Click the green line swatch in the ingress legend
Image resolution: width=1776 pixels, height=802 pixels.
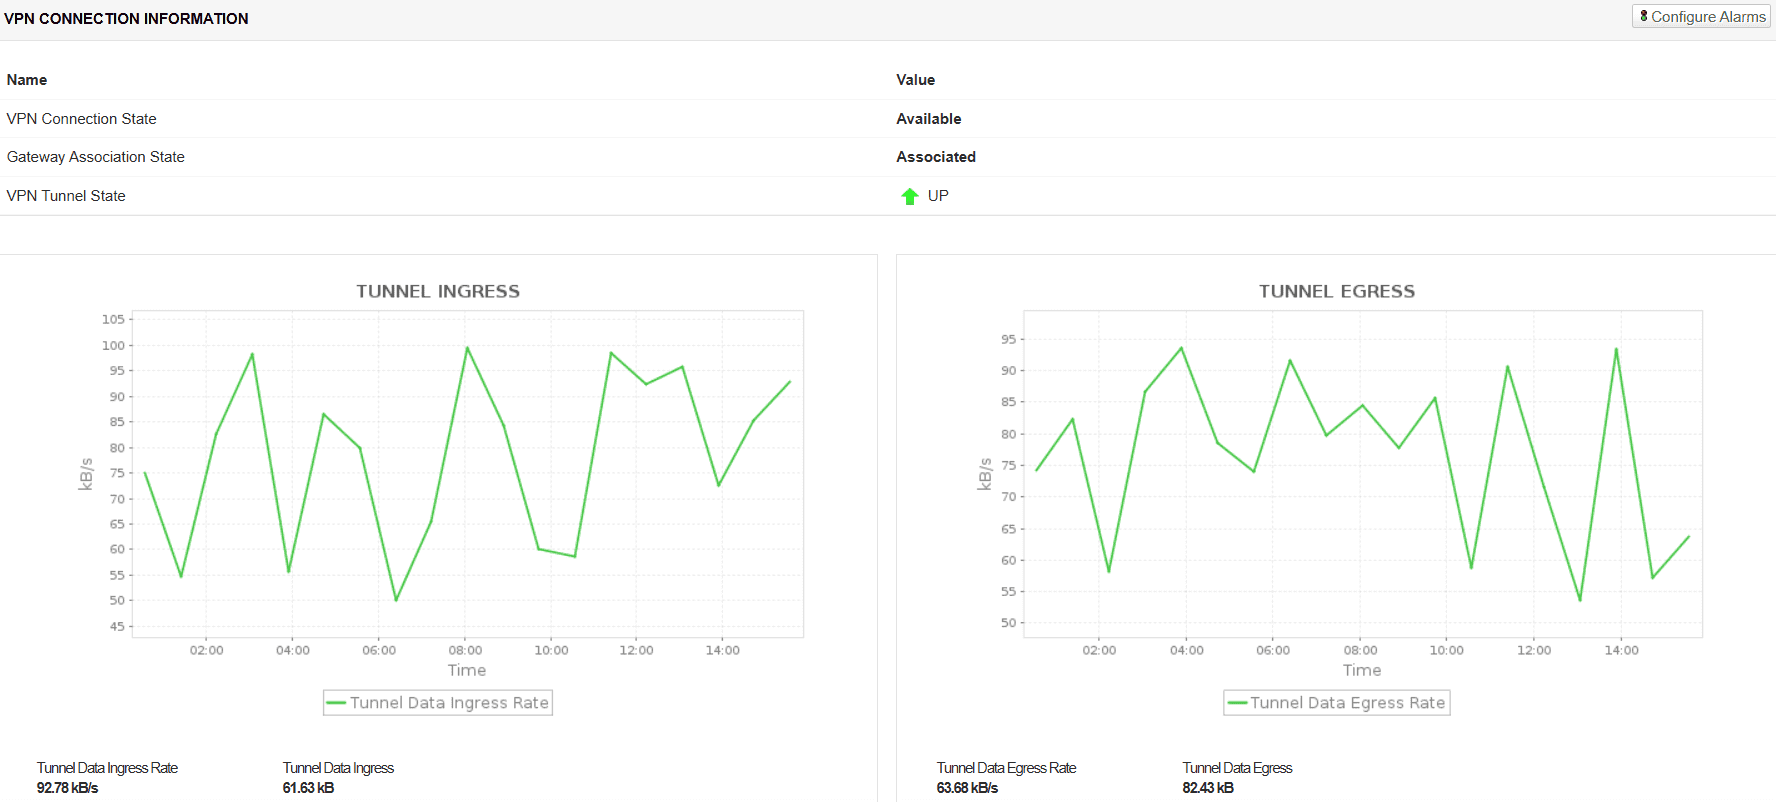point(336,703)
